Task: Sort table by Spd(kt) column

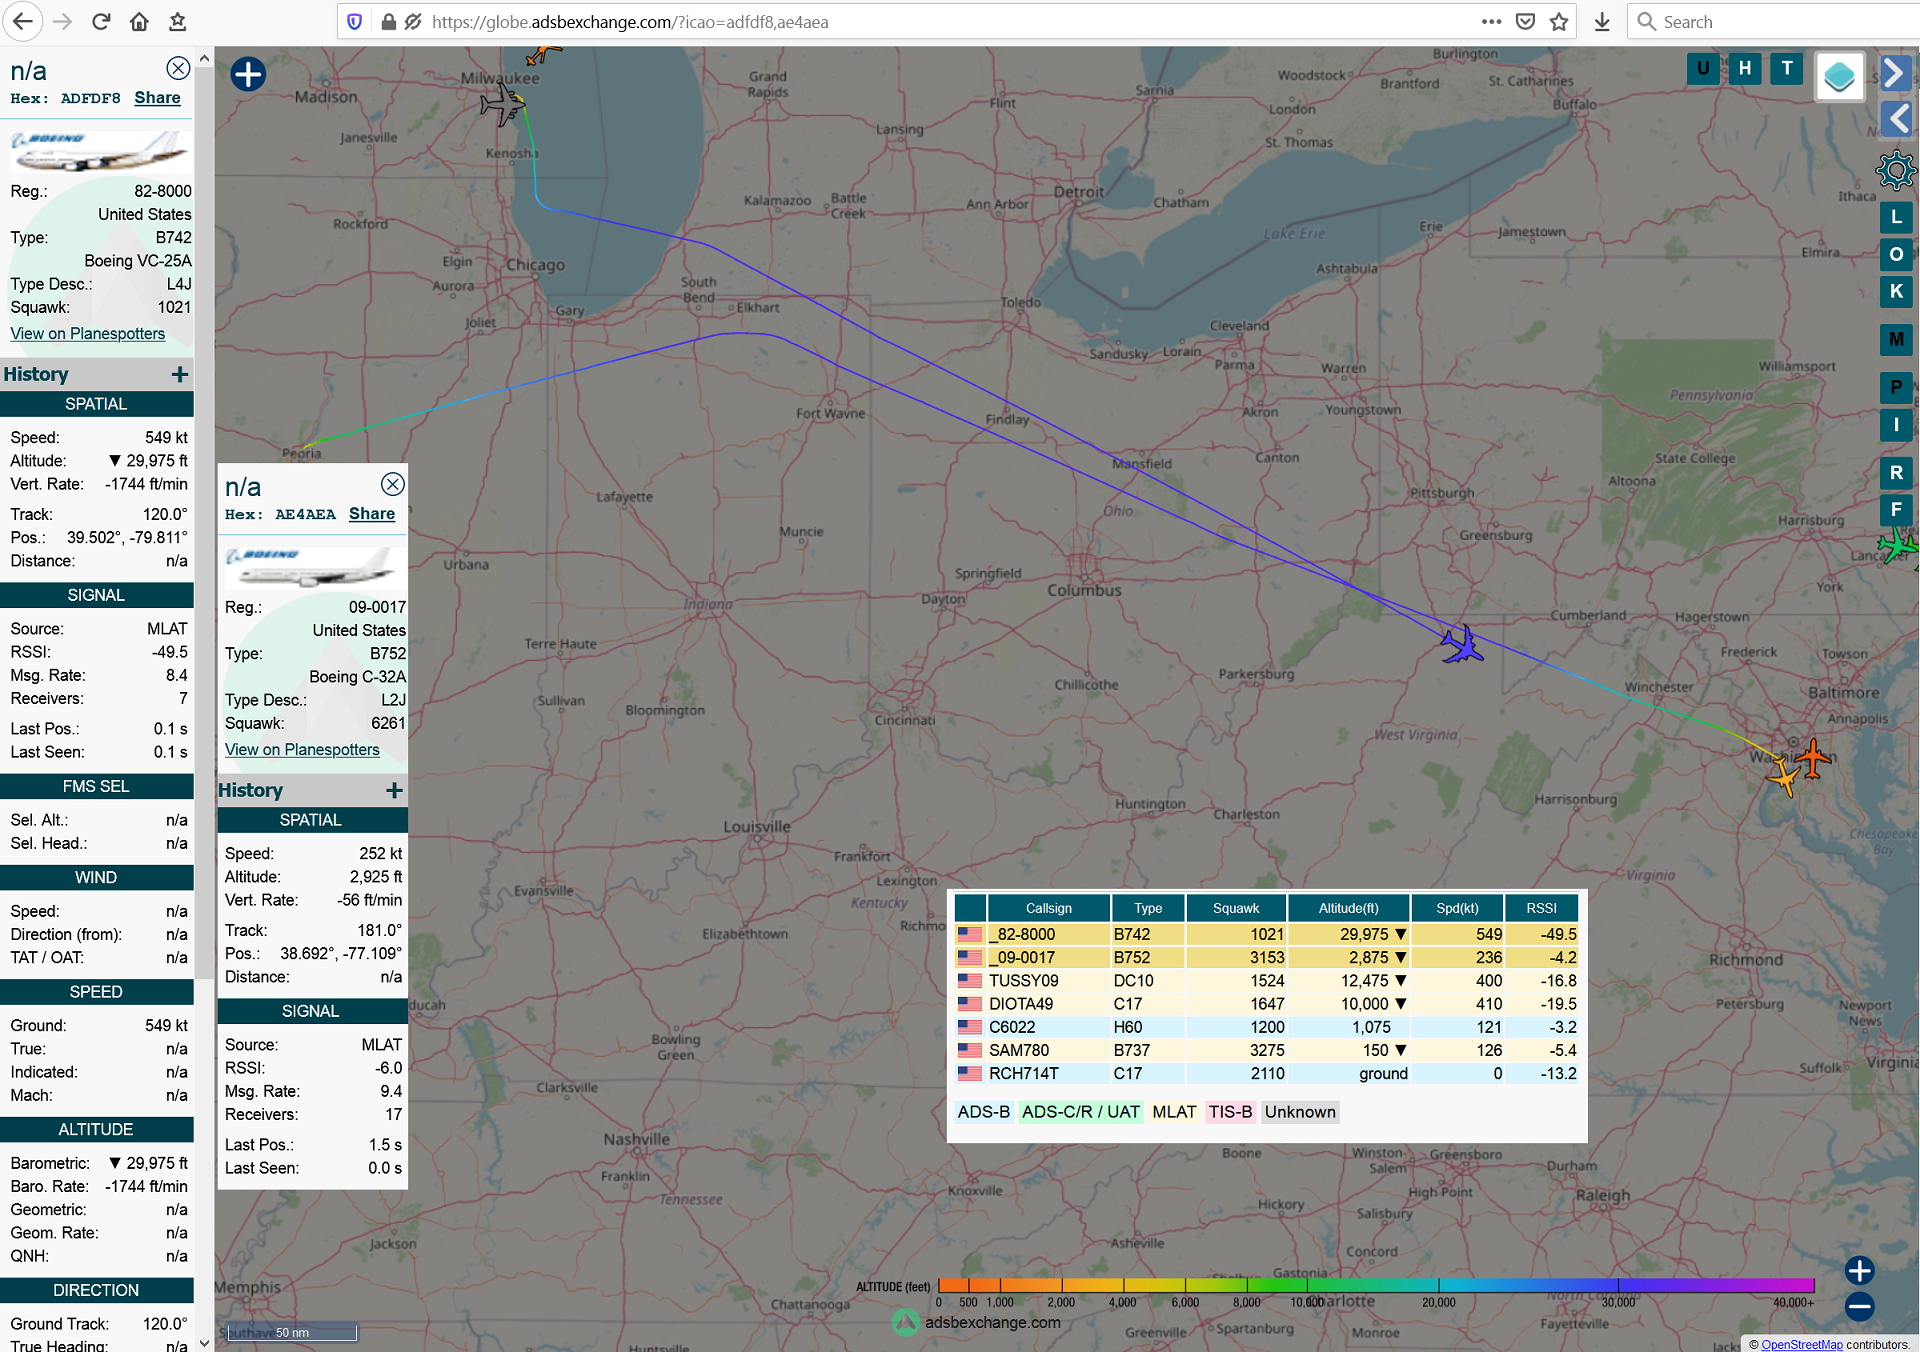Action: click(x=1457, y=908)
